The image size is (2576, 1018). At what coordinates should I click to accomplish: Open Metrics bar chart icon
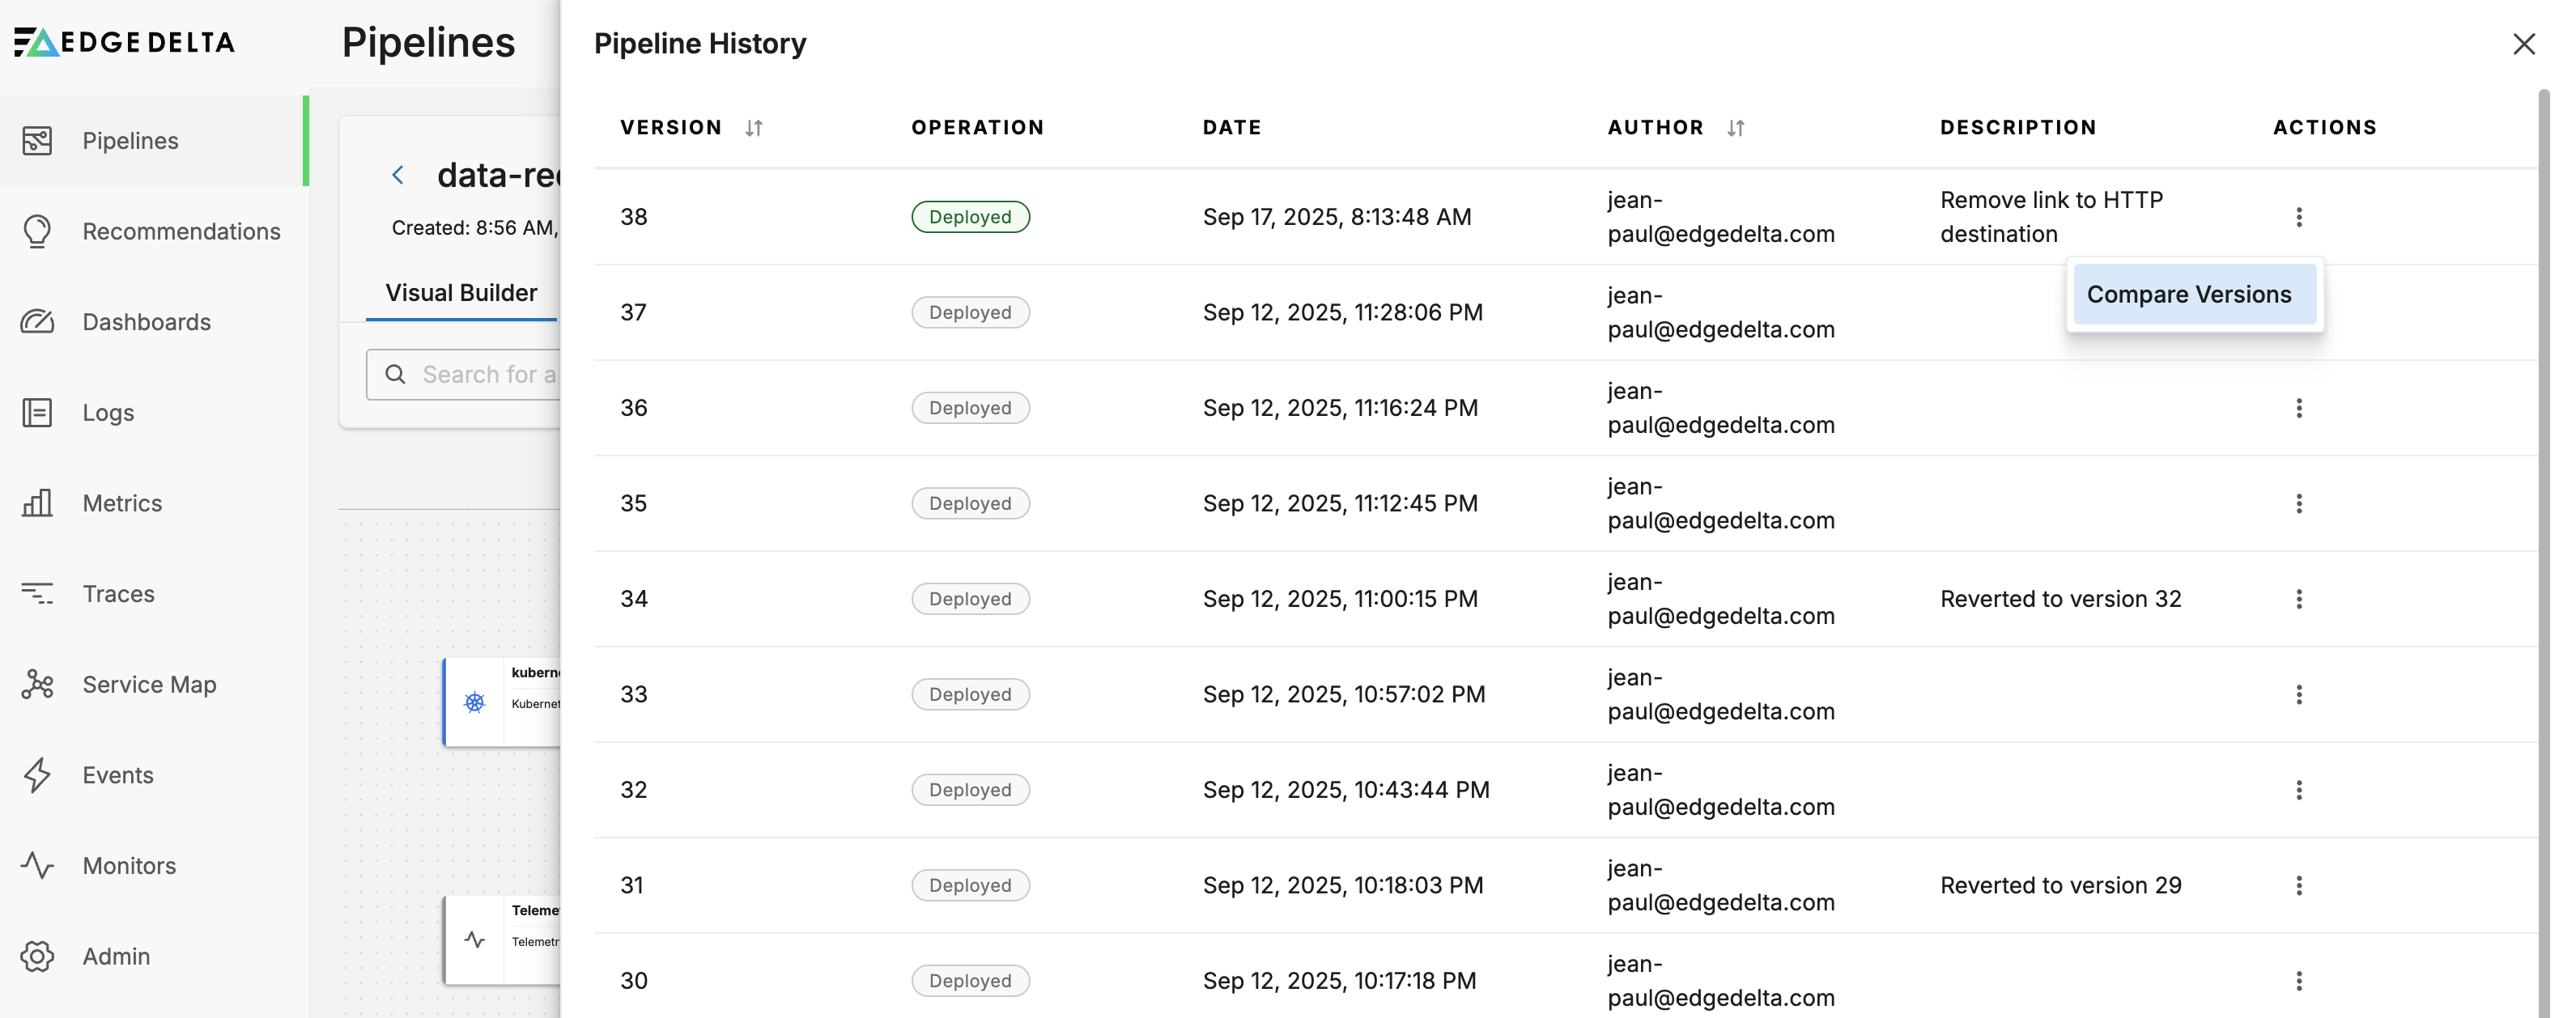coord(37,503)
